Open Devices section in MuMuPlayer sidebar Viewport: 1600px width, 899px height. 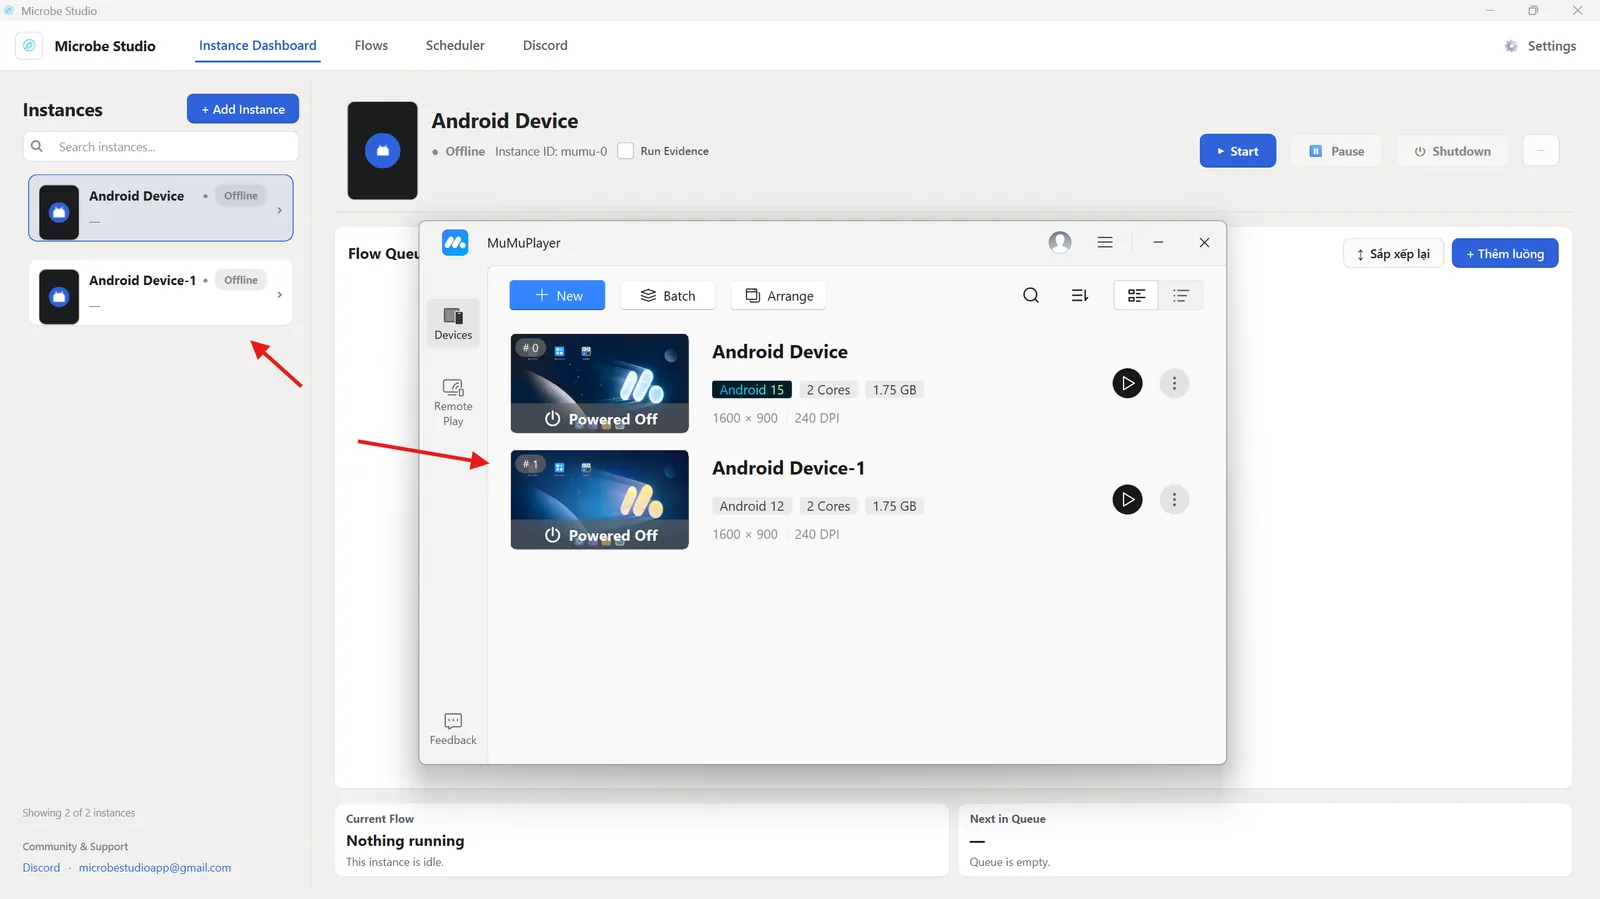(x=453, y=323)
